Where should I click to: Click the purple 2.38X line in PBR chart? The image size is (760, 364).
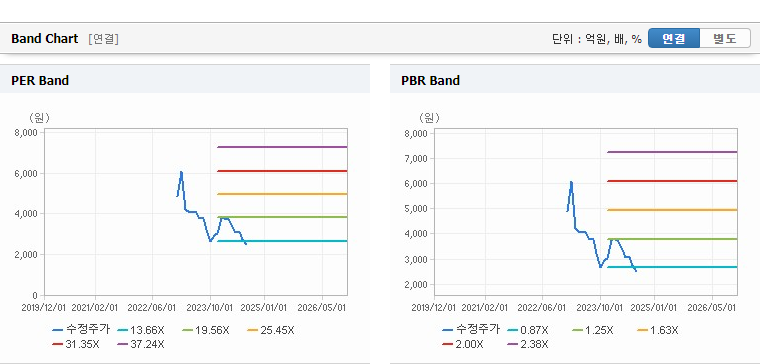pos(672,152)
